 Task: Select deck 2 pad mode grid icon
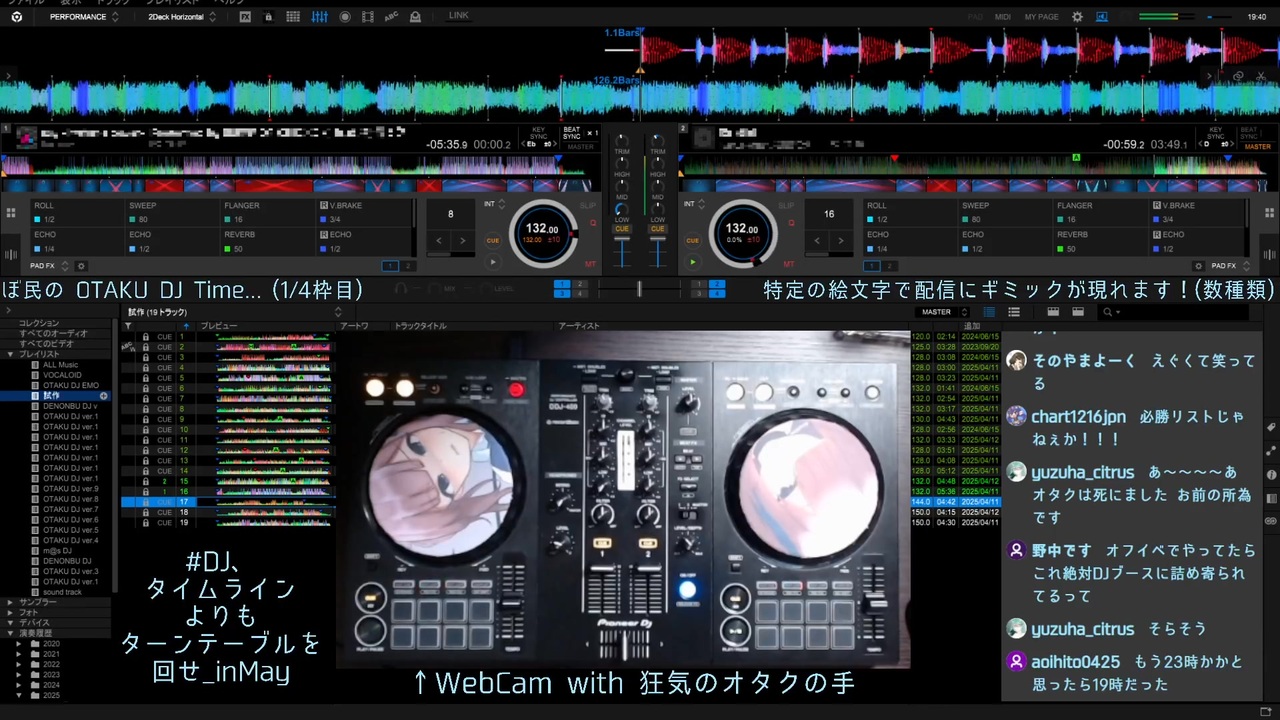coord(1268,213)
